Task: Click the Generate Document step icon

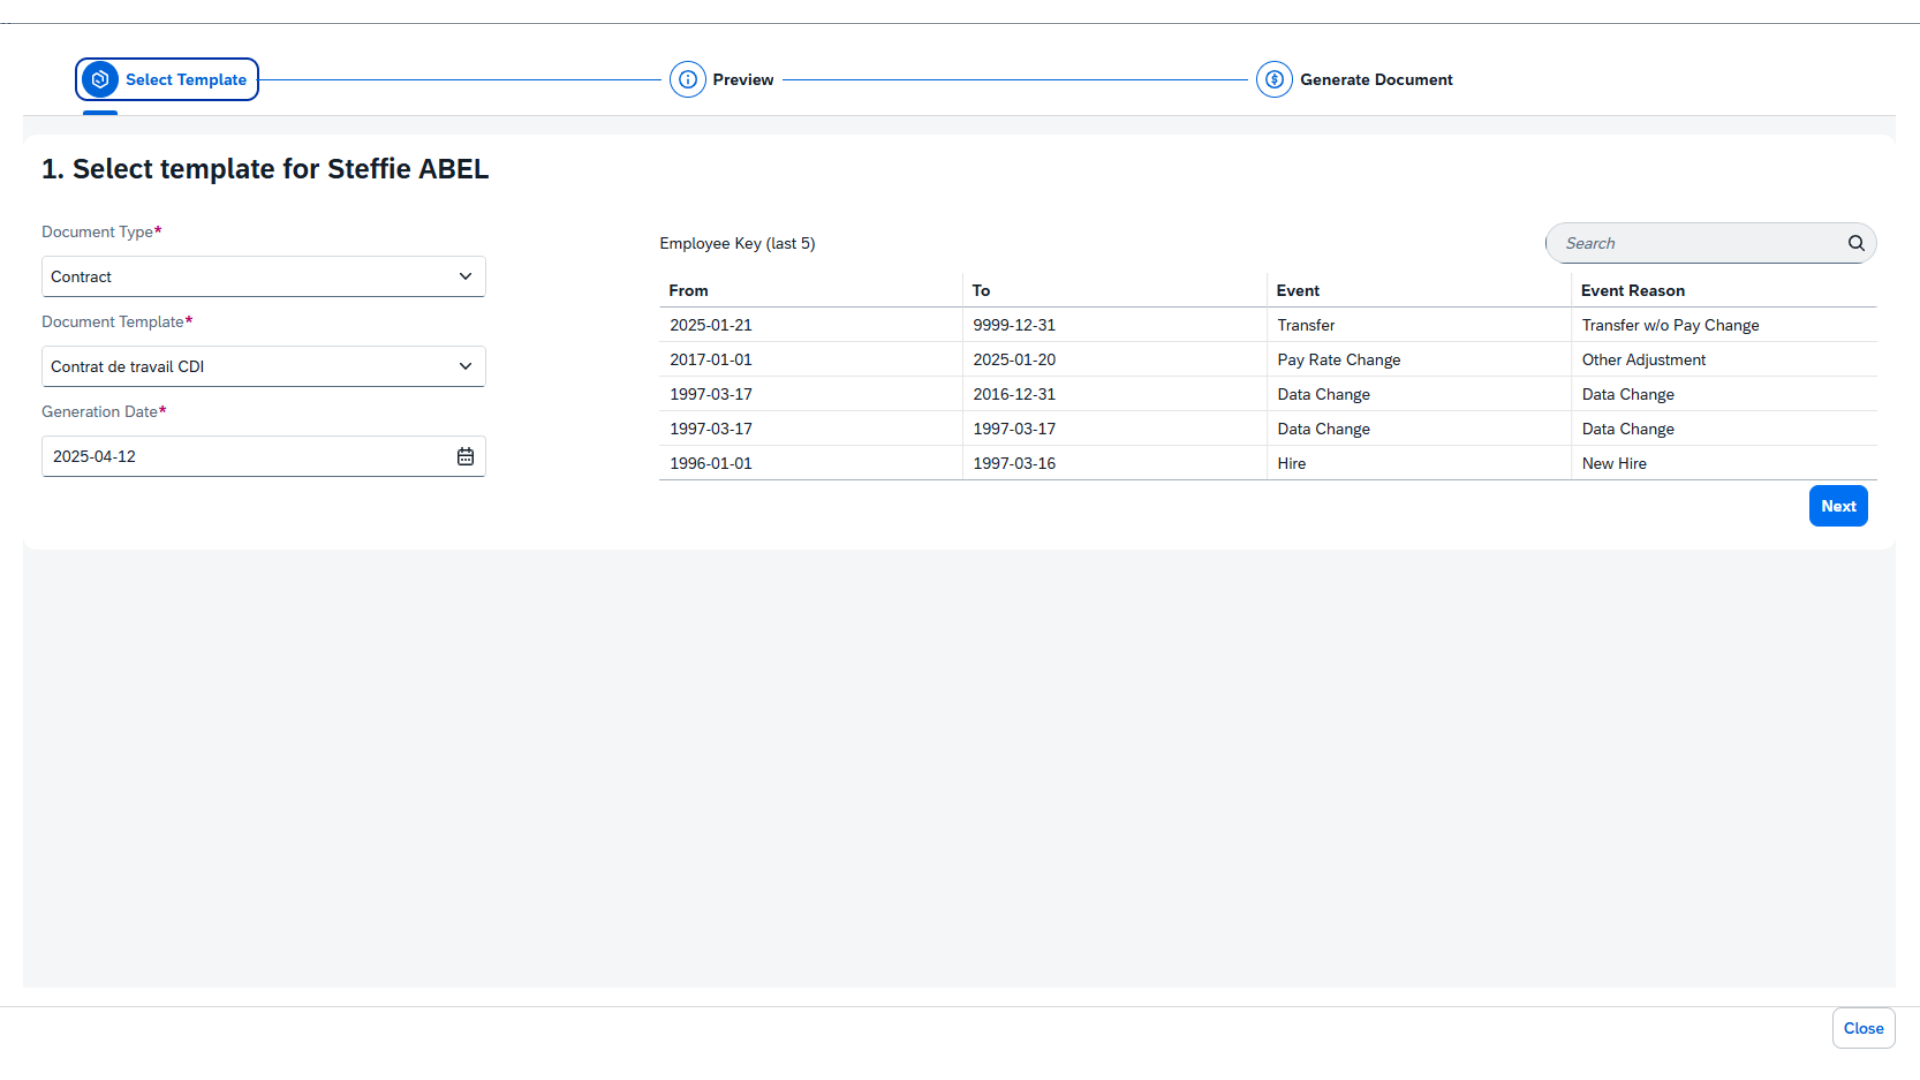Action: pos(1274,79)
